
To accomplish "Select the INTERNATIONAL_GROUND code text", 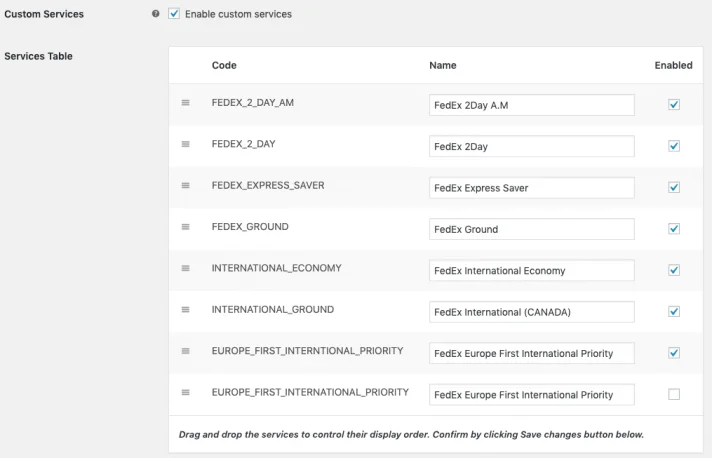I will [x=272, y=309].
